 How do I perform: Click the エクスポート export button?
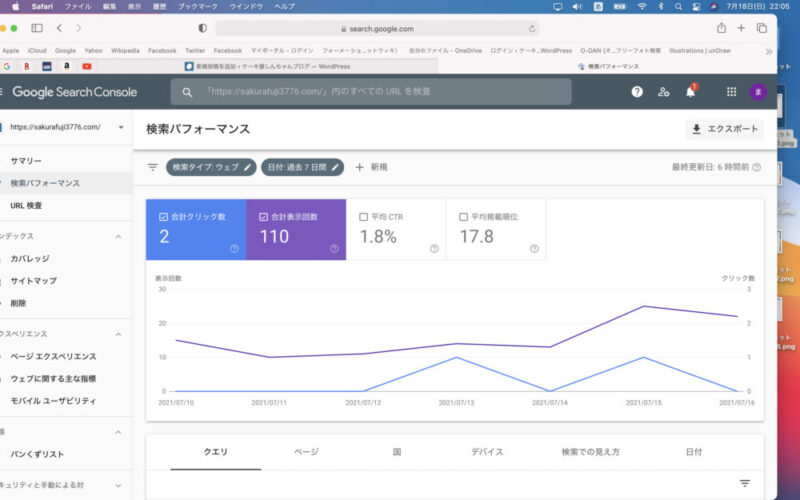tap(724, 129)
